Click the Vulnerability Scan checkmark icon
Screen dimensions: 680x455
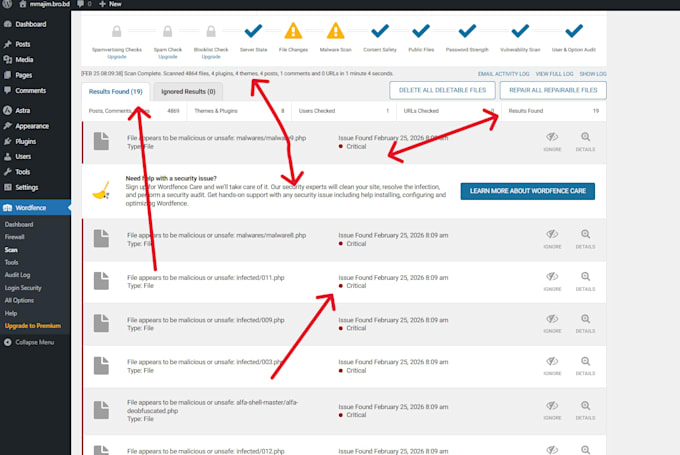tap(520, 31)
